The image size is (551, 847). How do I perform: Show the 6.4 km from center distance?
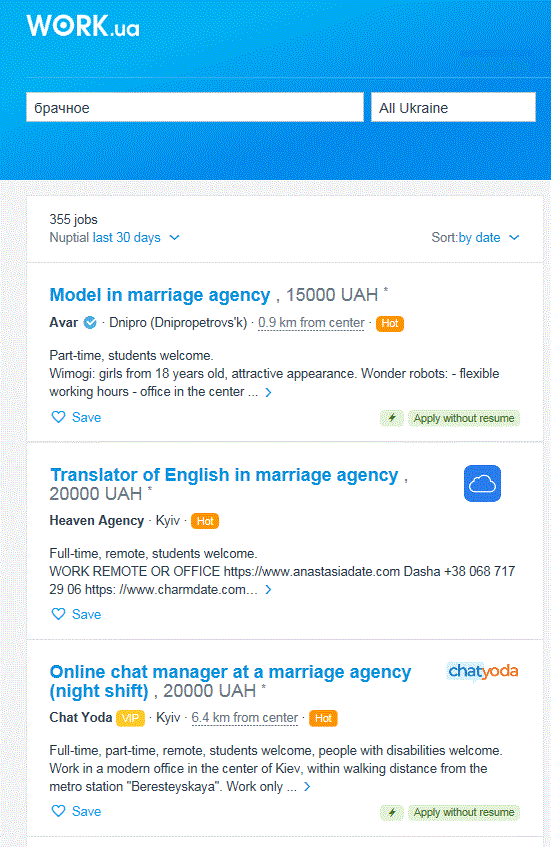pyautogui.click(x=245, y=718)
